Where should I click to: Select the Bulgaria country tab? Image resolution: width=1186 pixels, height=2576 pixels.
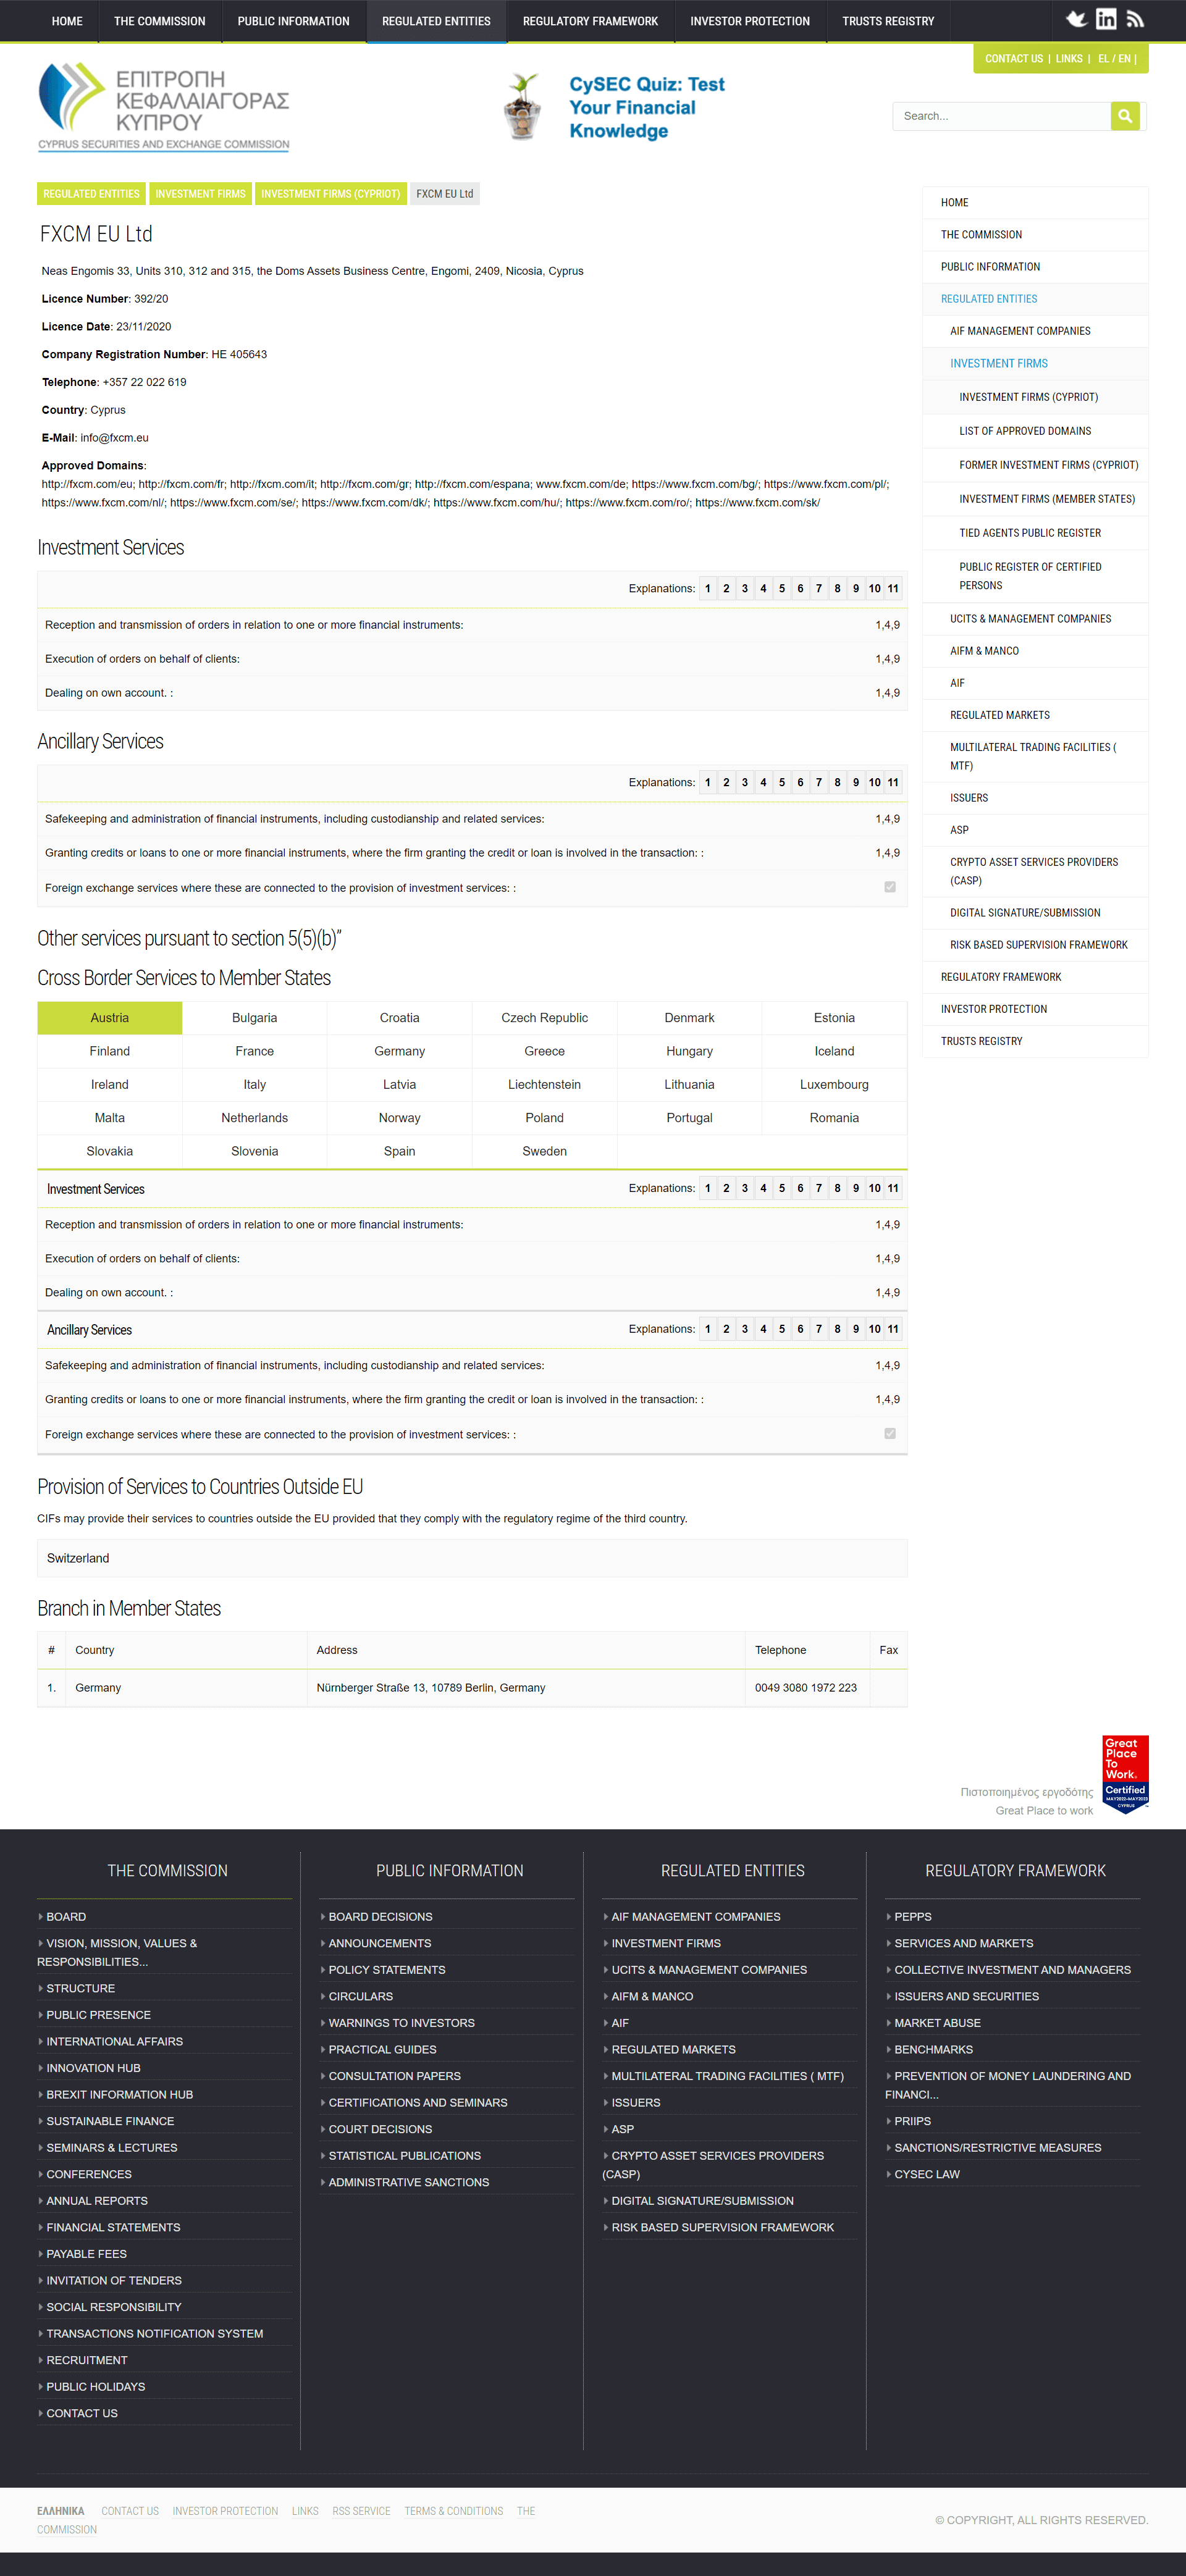[254, 1018]
